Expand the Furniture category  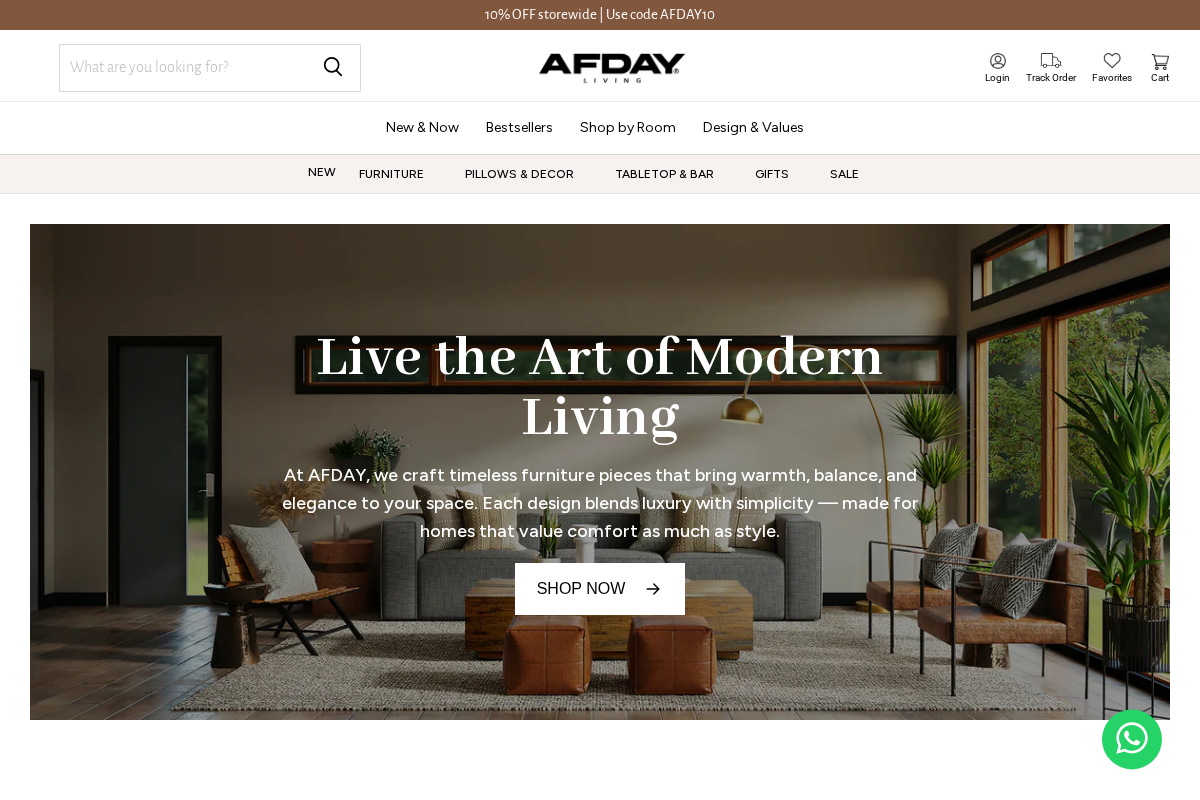coord(391,174)
